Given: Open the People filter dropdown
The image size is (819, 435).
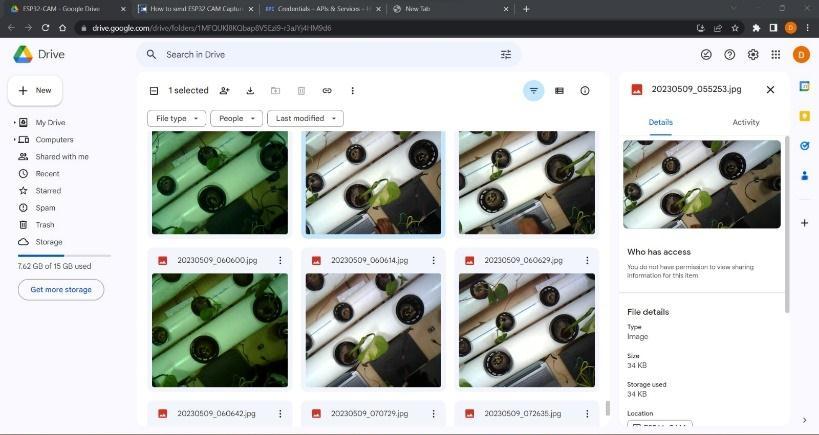Looking at the screenshot, I should pyautogui.click(x=237, y=119).
